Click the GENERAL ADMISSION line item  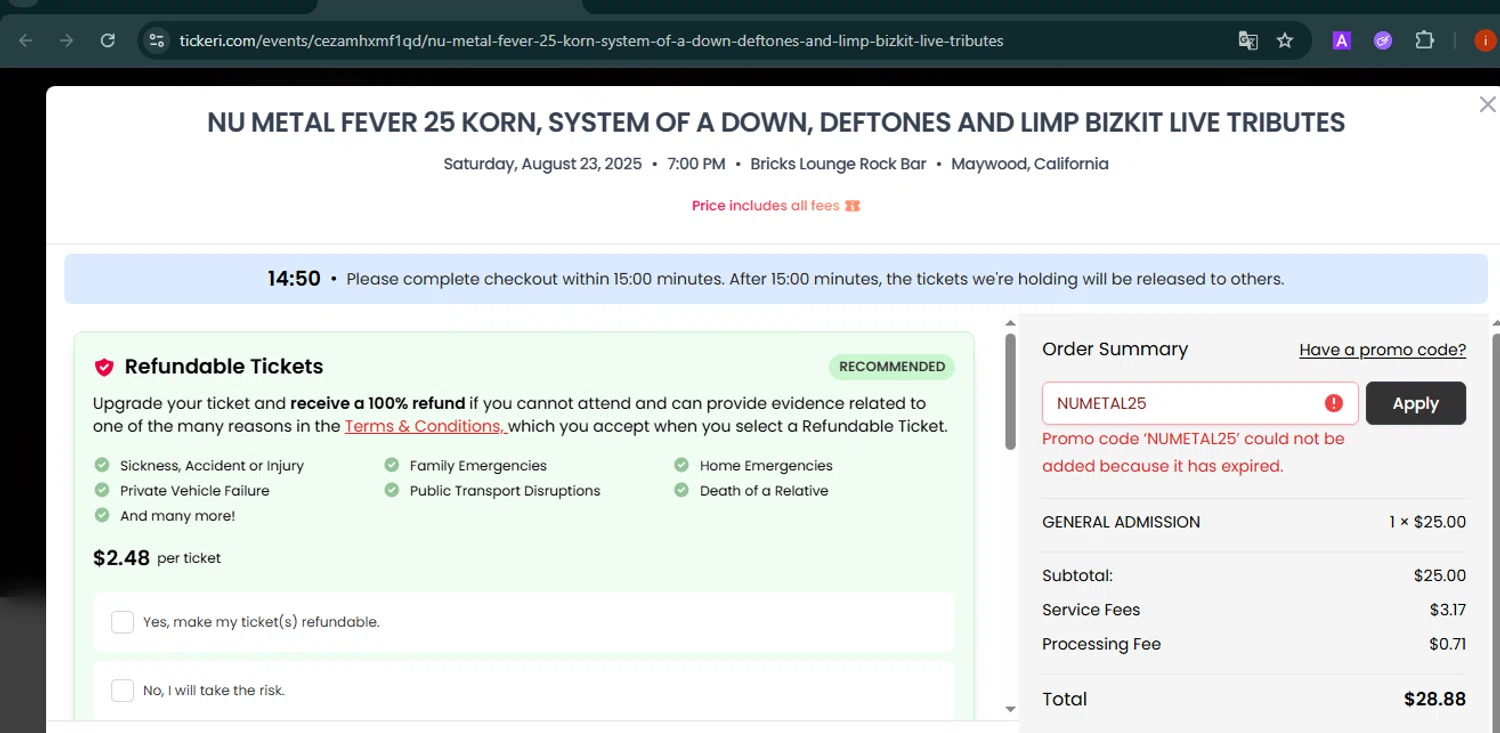click(1121, 522)
